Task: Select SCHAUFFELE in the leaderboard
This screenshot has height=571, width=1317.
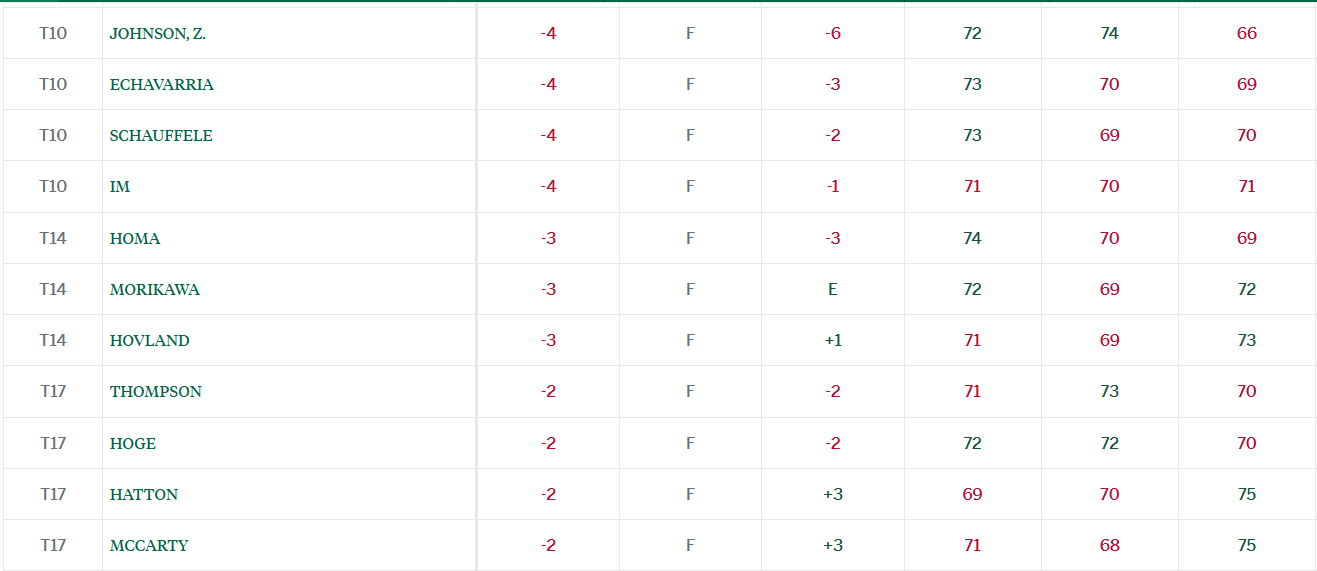Action: click(161, 135)
